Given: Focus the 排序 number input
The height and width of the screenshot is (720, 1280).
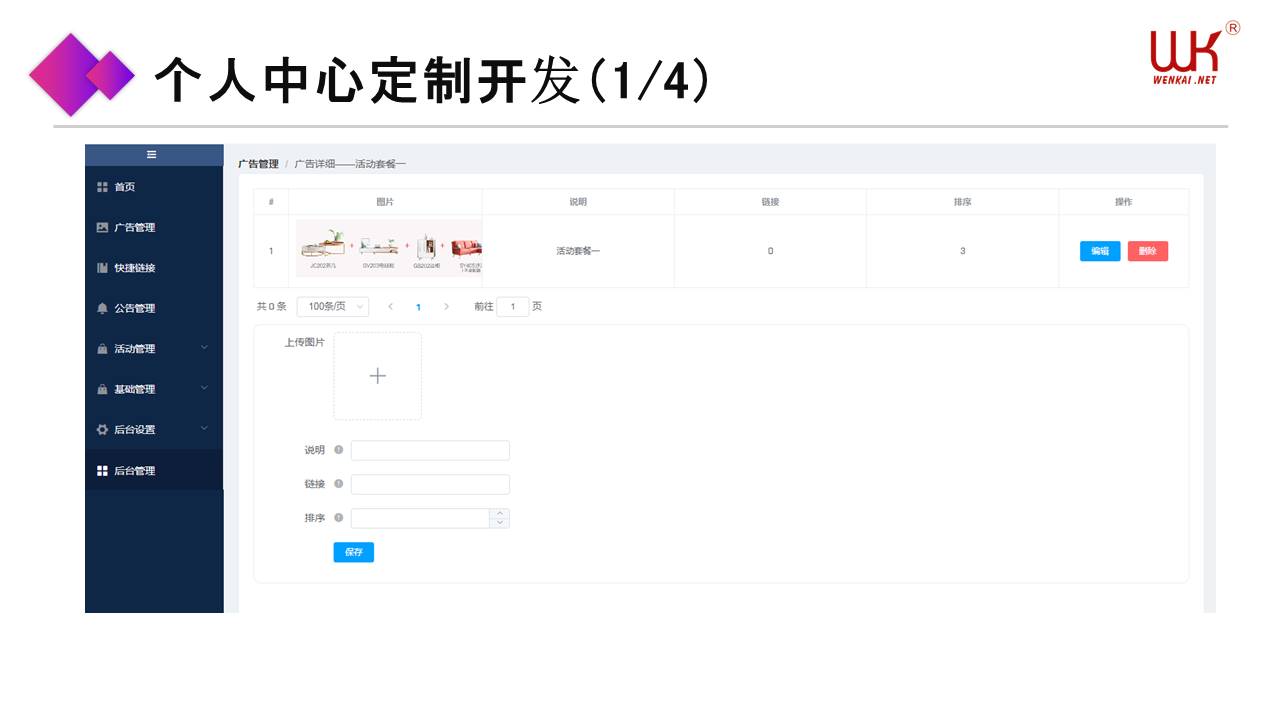Looking at the screenshot, I should 420,518.
